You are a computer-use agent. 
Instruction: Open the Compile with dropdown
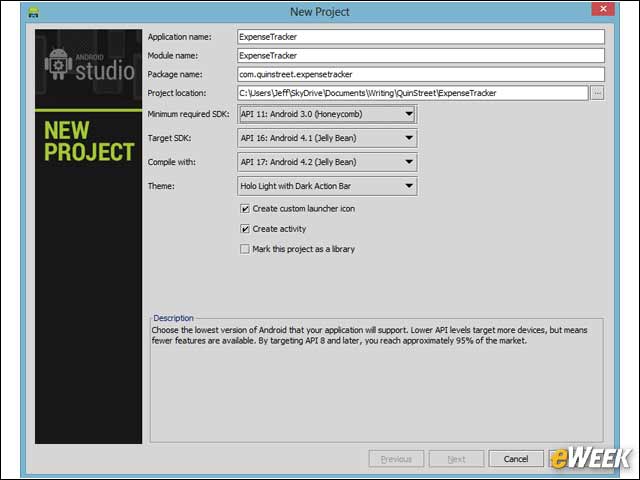pos(327,162)
